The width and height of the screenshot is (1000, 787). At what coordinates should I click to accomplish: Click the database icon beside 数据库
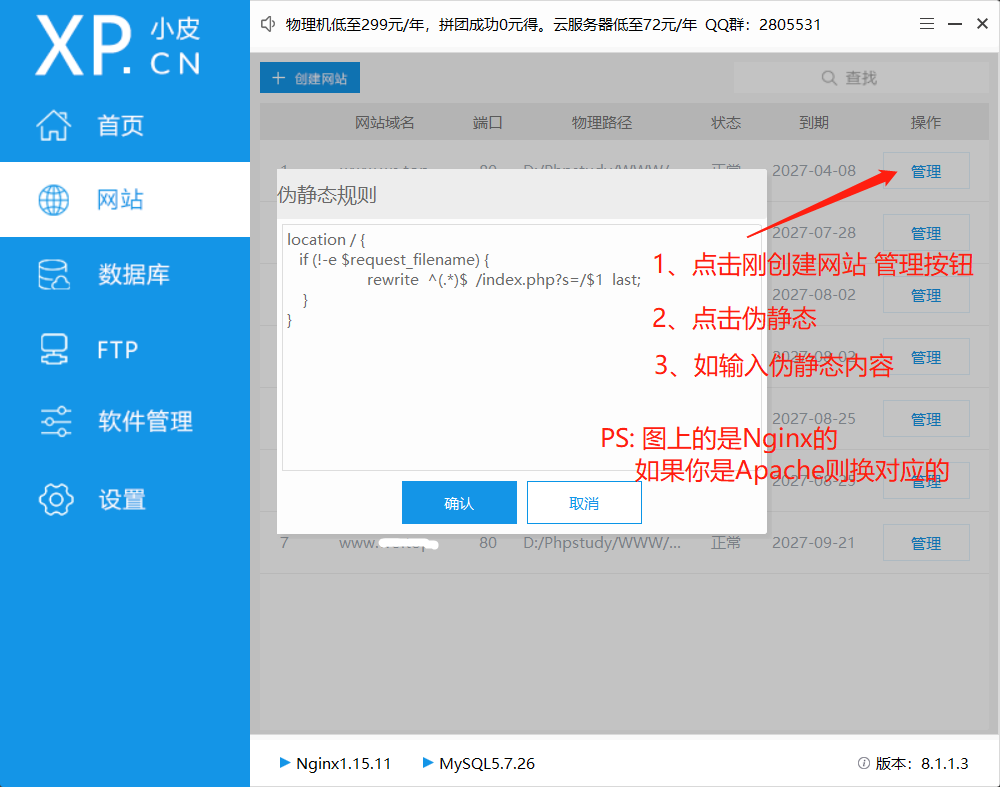point(54,274)
